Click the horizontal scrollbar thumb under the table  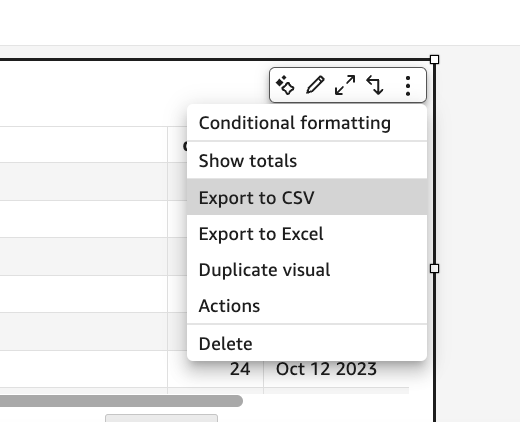point(121,401)
